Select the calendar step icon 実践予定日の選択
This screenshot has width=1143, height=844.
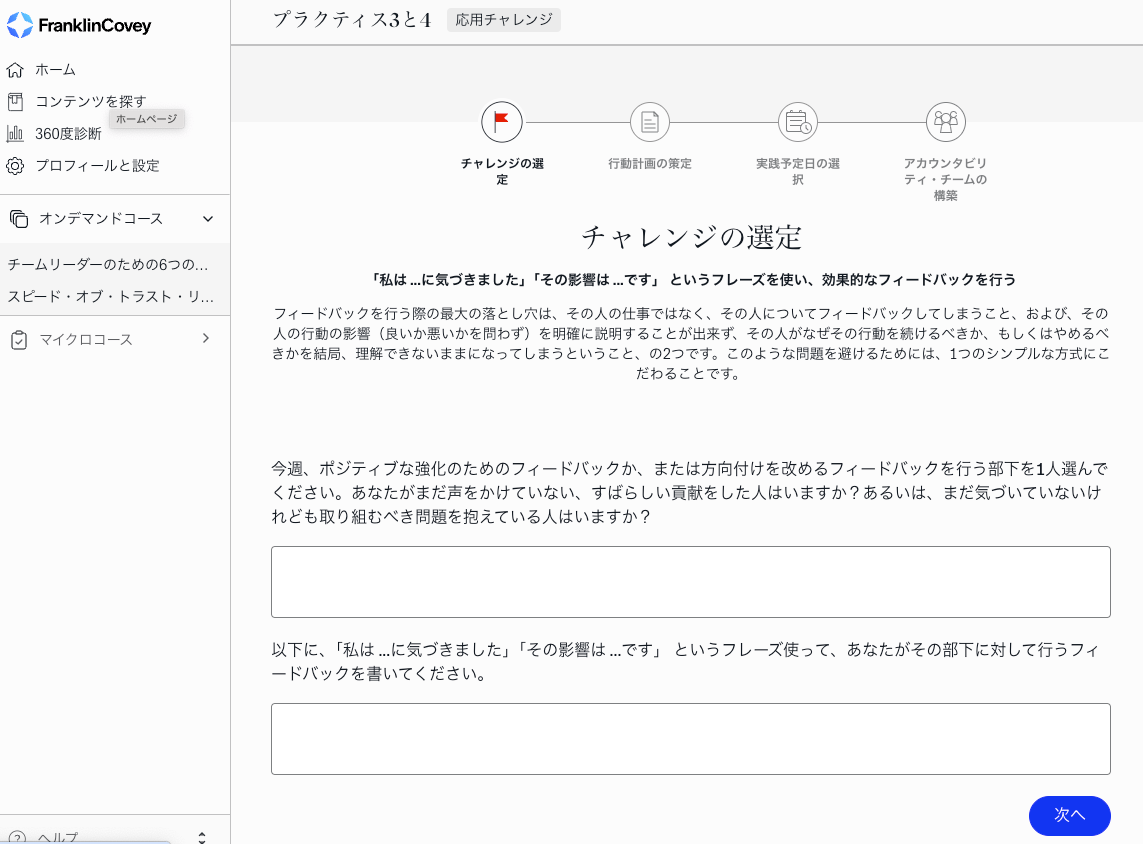tap(798, 122)
